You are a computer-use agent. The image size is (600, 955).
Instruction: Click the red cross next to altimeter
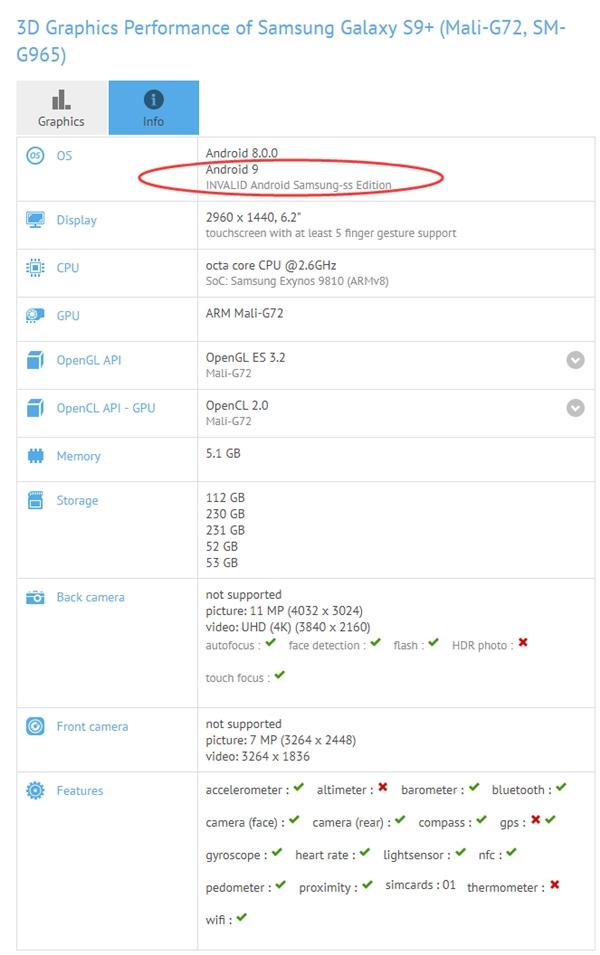pyautogui.click(x=383, y=787)
